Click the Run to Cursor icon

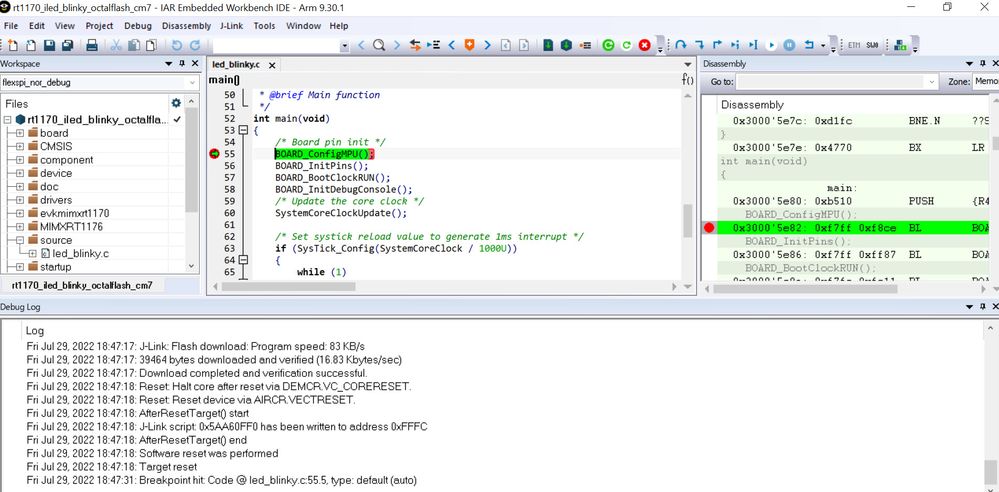coord(753,45)
